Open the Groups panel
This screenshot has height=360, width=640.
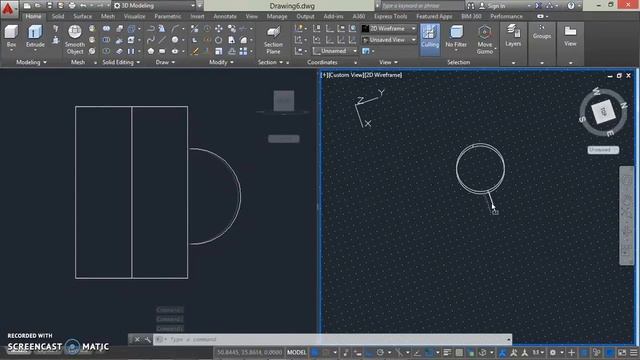point(542,32)
